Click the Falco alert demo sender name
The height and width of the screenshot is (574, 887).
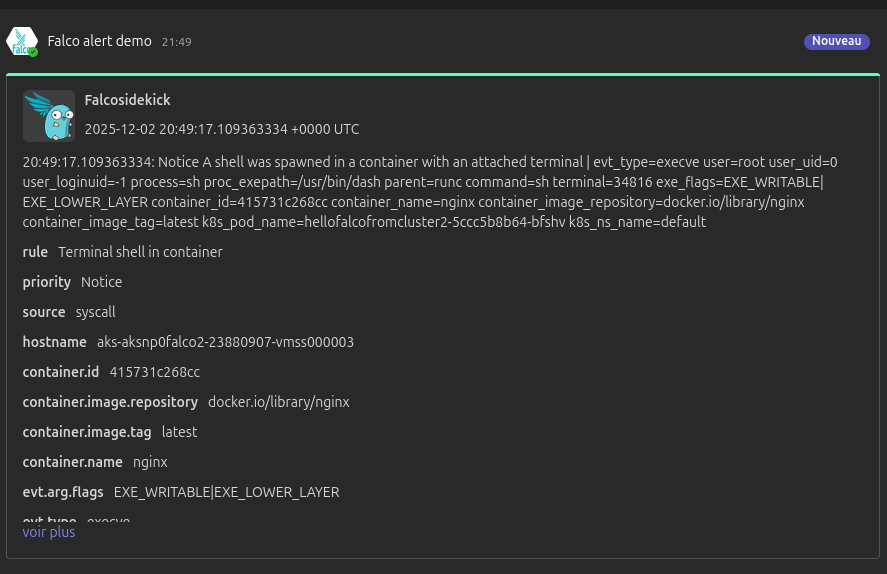[99, 41]
